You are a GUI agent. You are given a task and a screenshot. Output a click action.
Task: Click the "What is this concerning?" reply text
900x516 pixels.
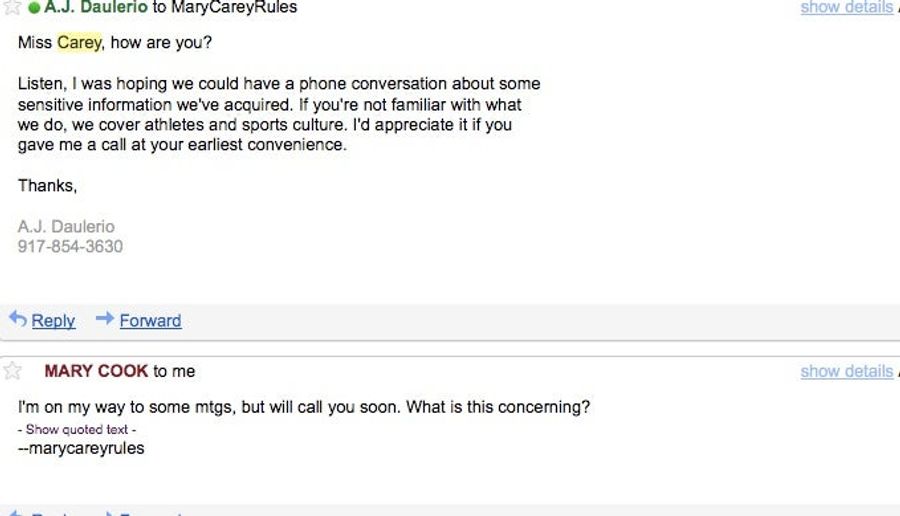point(498,407)
